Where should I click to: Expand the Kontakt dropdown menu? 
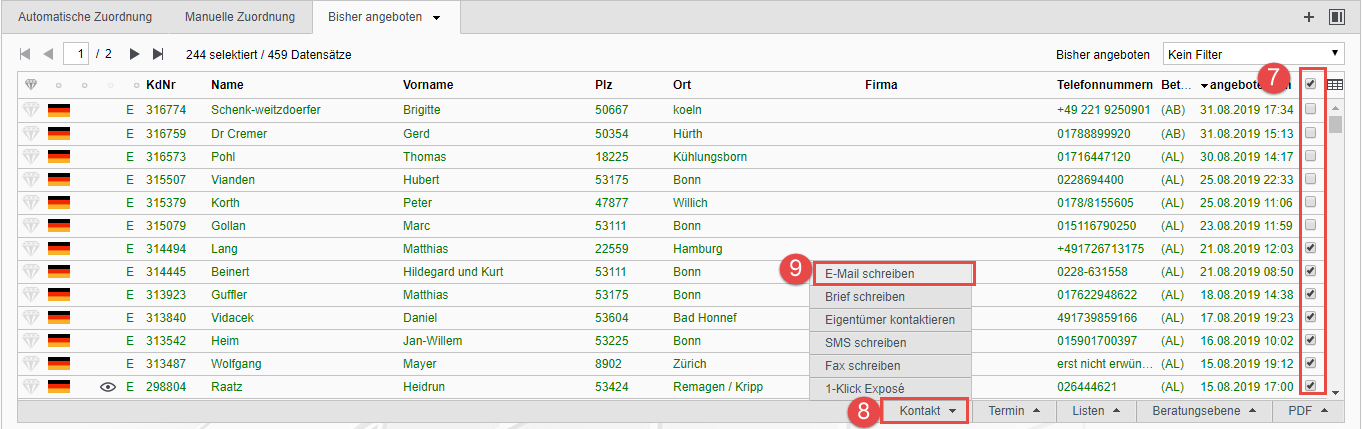(924, 411)
